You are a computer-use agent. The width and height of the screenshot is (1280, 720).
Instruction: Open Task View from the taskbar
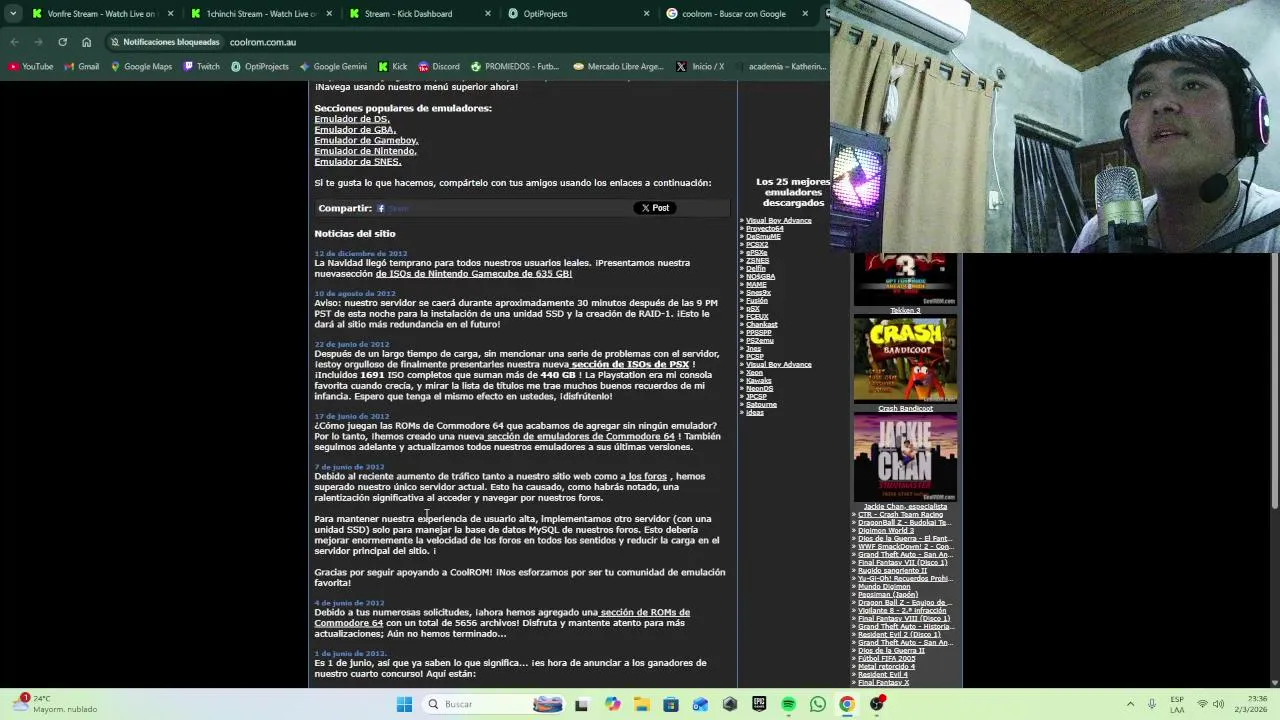582,704
